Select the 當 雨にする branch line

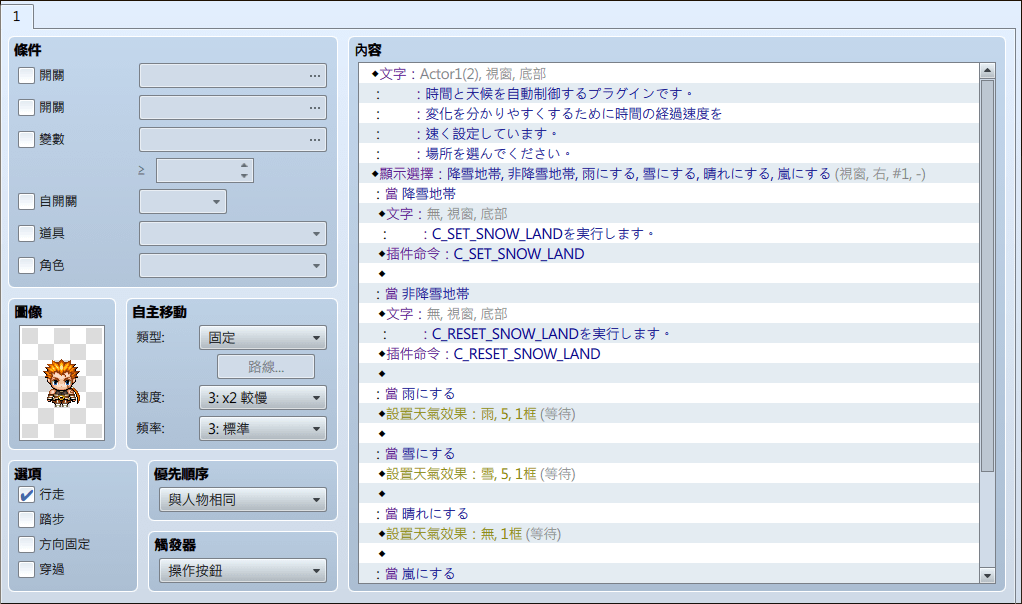[x=669, y=394]
